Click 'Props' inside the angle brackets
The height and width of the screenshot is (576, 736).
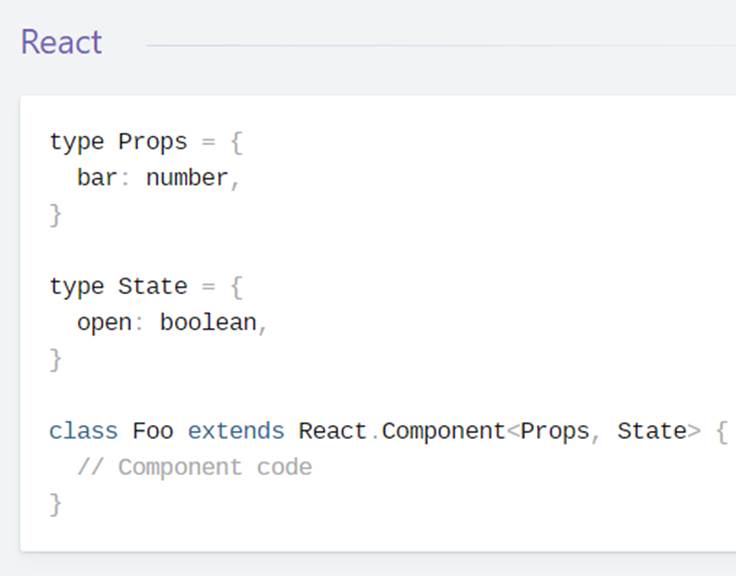click(554, 431)
